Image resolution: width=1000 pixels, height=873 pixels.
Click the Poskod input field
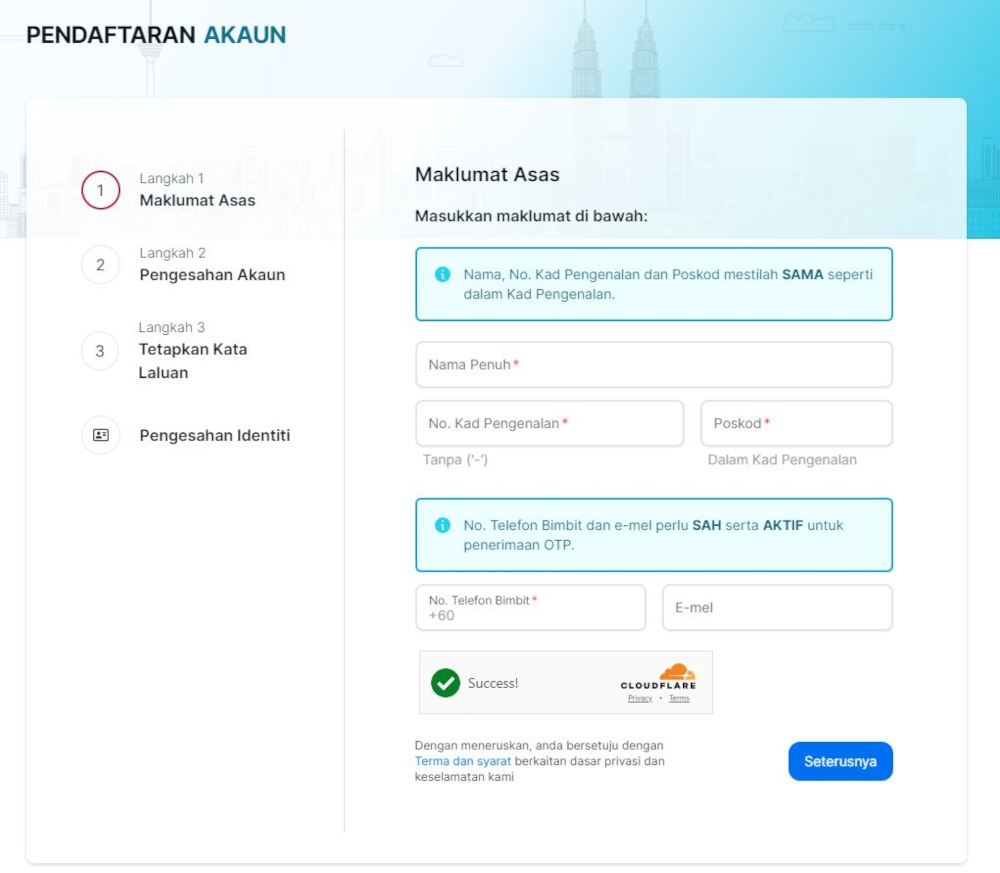pyautogui.click(x=796, y=423)
